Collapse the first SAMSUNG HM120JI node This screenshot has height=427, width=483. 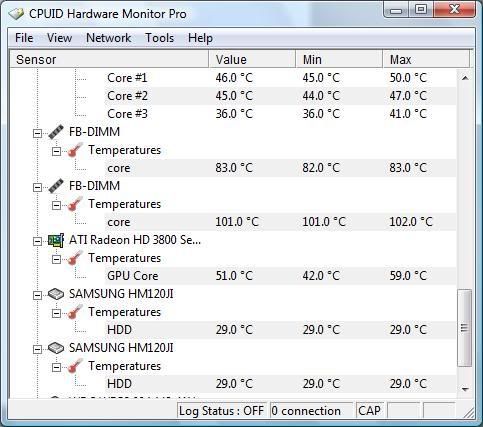(37, 295)
